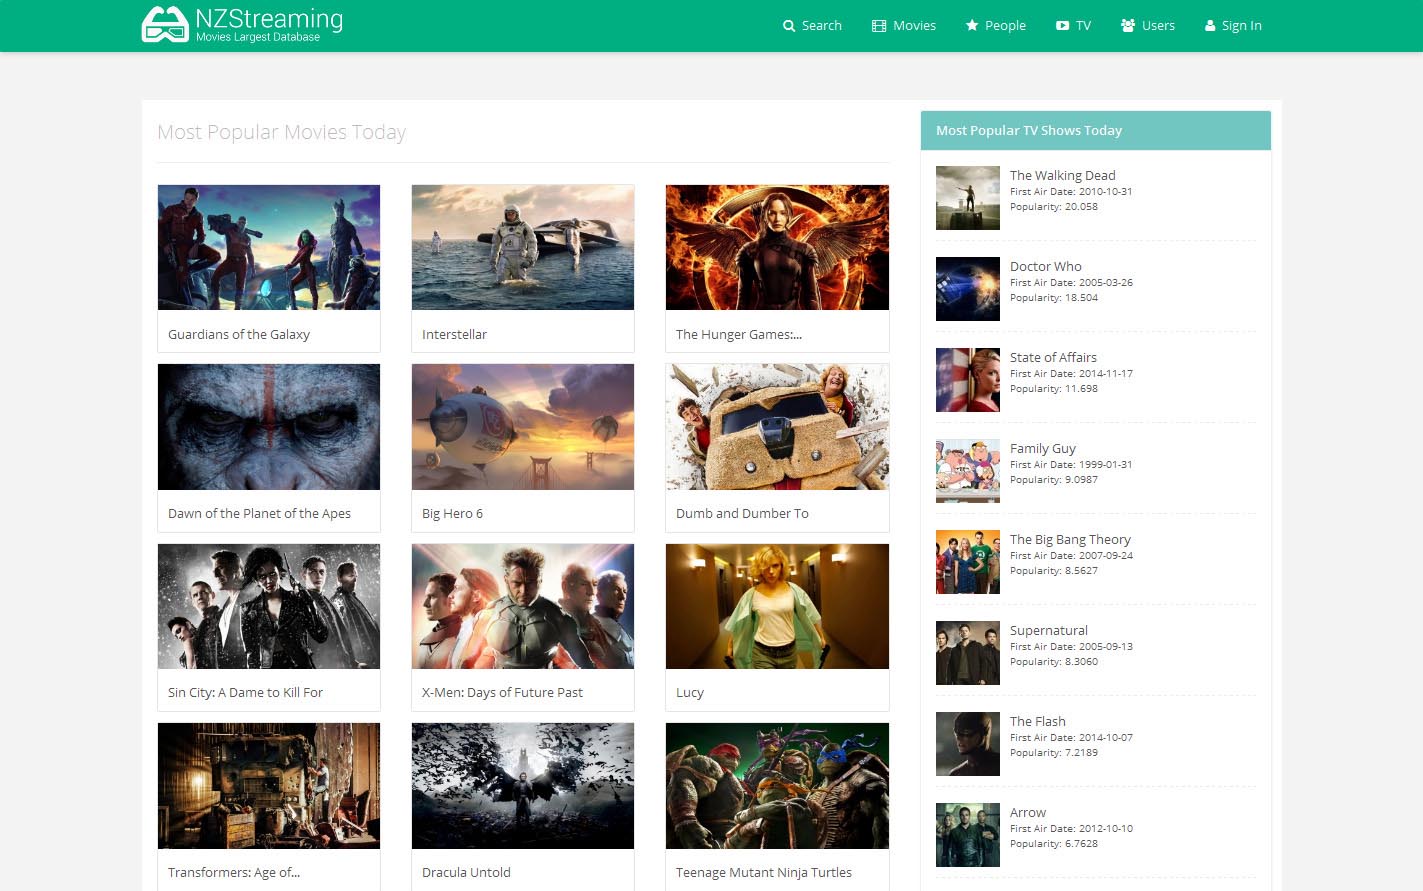Viewport: 1423px width, 891px height.
Task: Open the Lucy movie poster
Action: (777, 606)
